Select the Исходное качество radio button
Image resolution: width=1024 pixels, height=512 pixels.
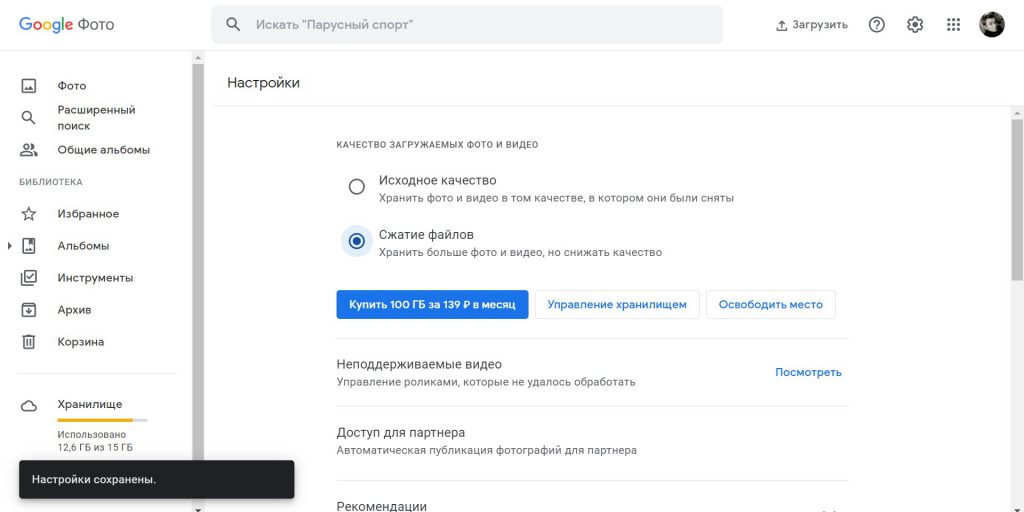coord(356,187)
